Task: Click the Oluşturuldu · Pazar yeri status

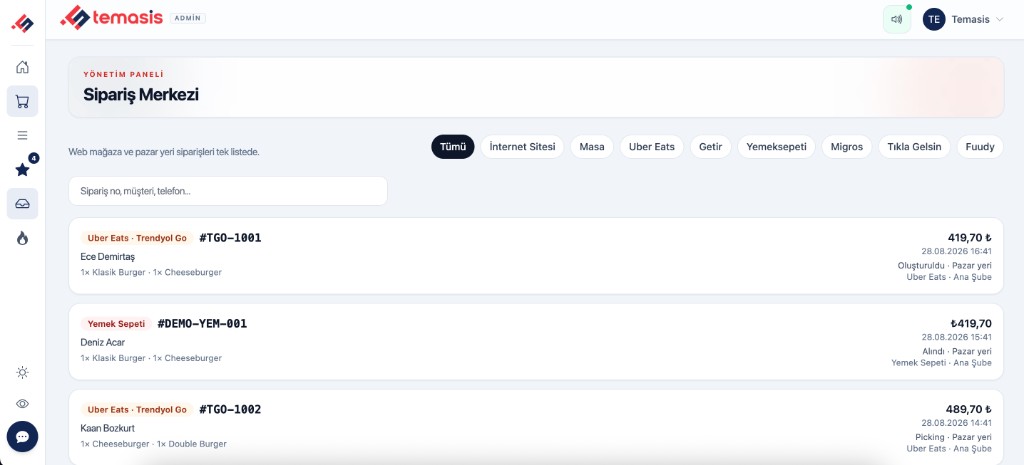Action: click(x=945, y=266)
